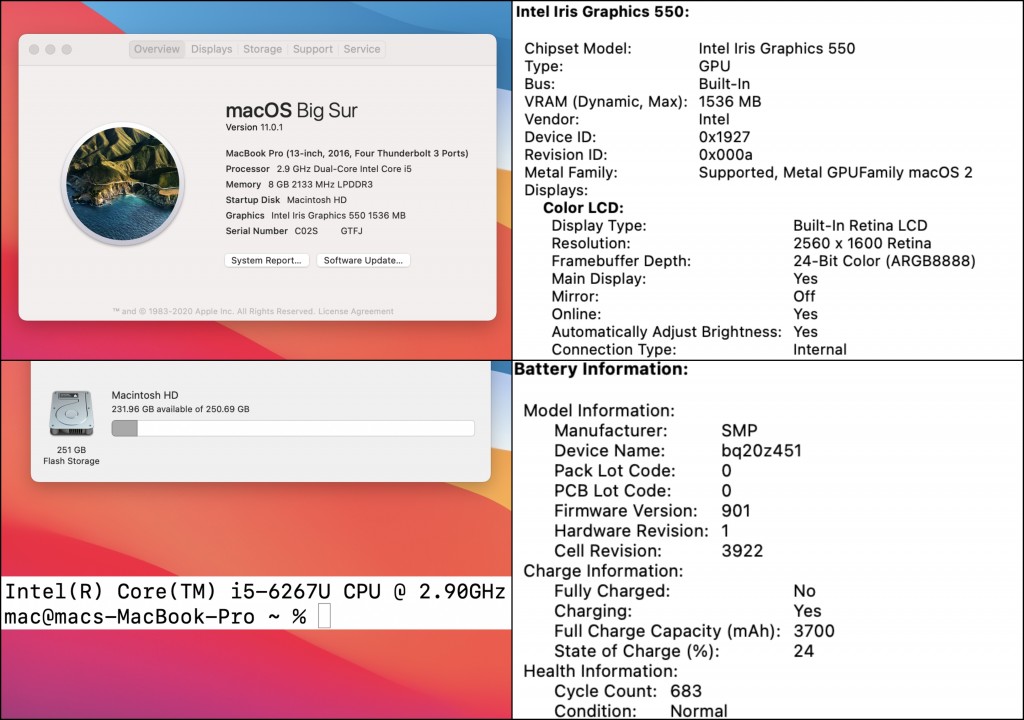Select the Startup Disk 'Macintosh HD' value
The height and width of the screenshot is (720, 1024).
click(317, 200)
